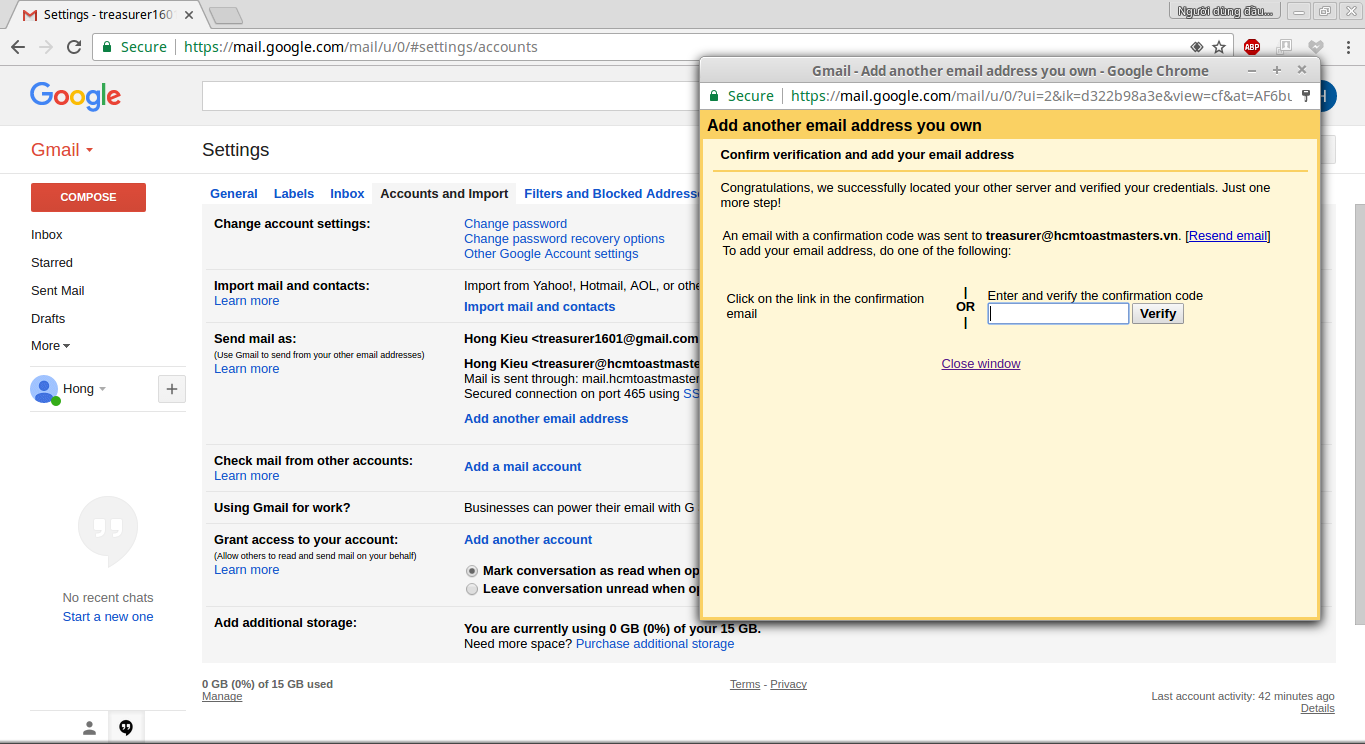Open the contacts person icon at bottom
The height and width of the screenshot is (744, 1365).
tap(89, 728)
